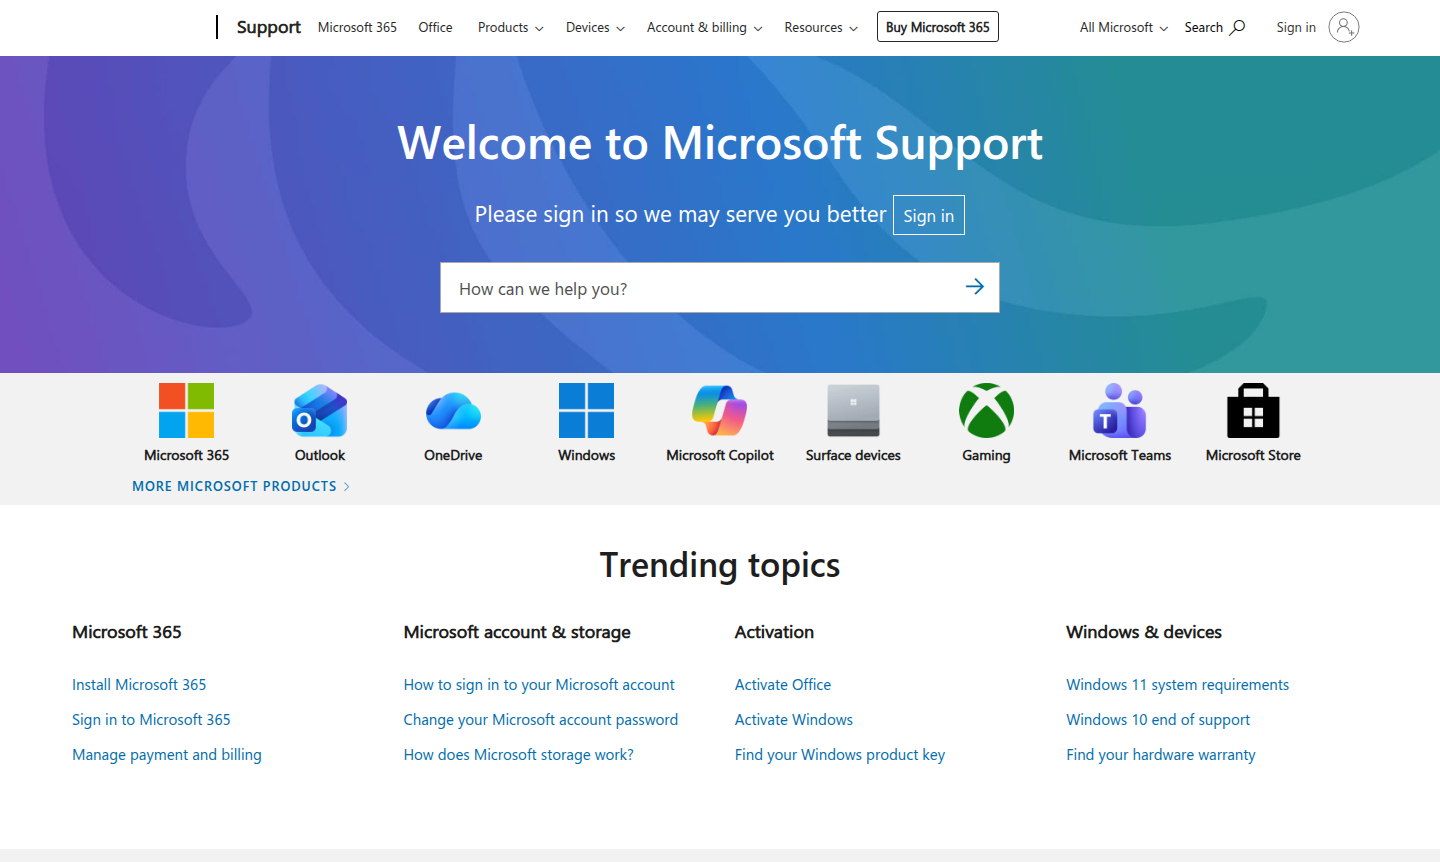Click the Microsoft 365 product icon
This screenshot has width=1440, height=862.
(x=186, y=411)
